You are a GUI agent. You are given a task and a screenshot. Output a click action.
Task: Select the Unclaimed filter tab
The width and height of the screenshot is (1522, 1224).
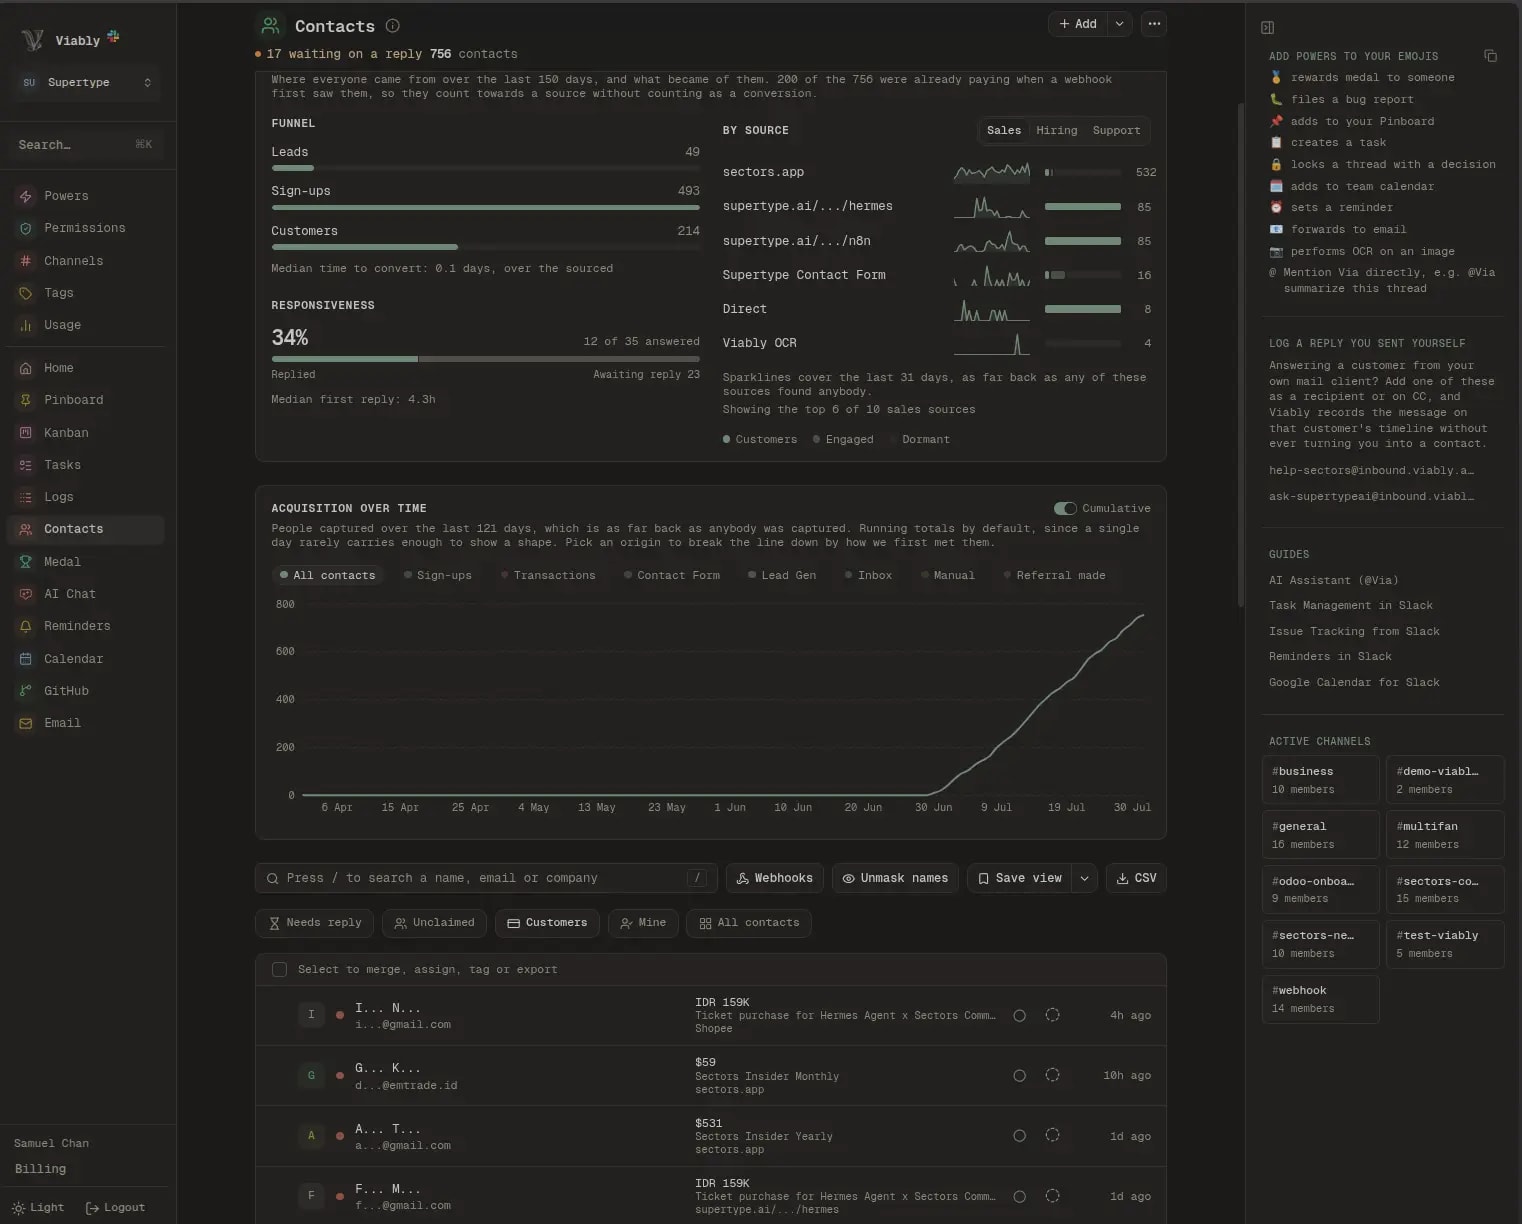click(x=434, y=923)
